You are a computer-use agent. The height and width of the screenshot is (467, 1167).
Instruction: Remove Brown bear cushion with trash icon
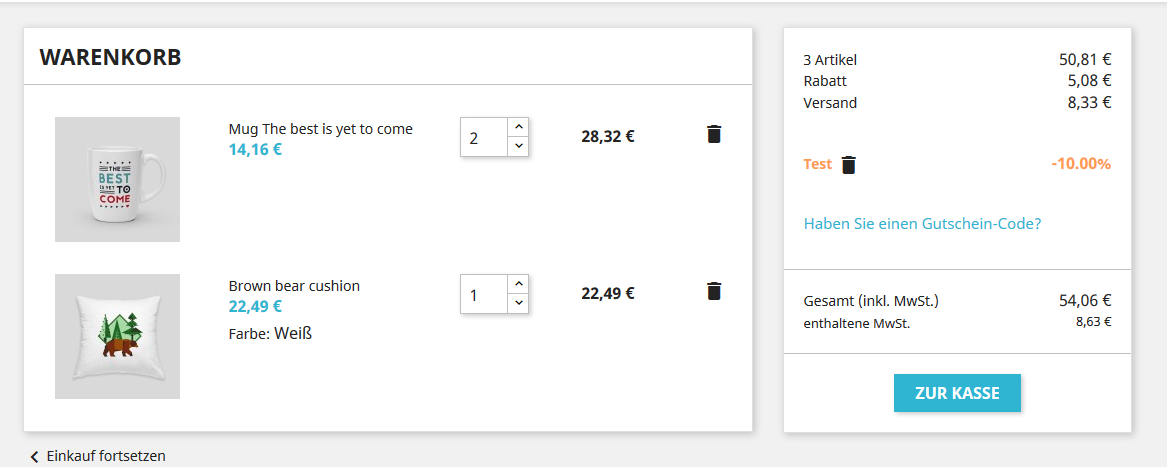click(714, 291)
